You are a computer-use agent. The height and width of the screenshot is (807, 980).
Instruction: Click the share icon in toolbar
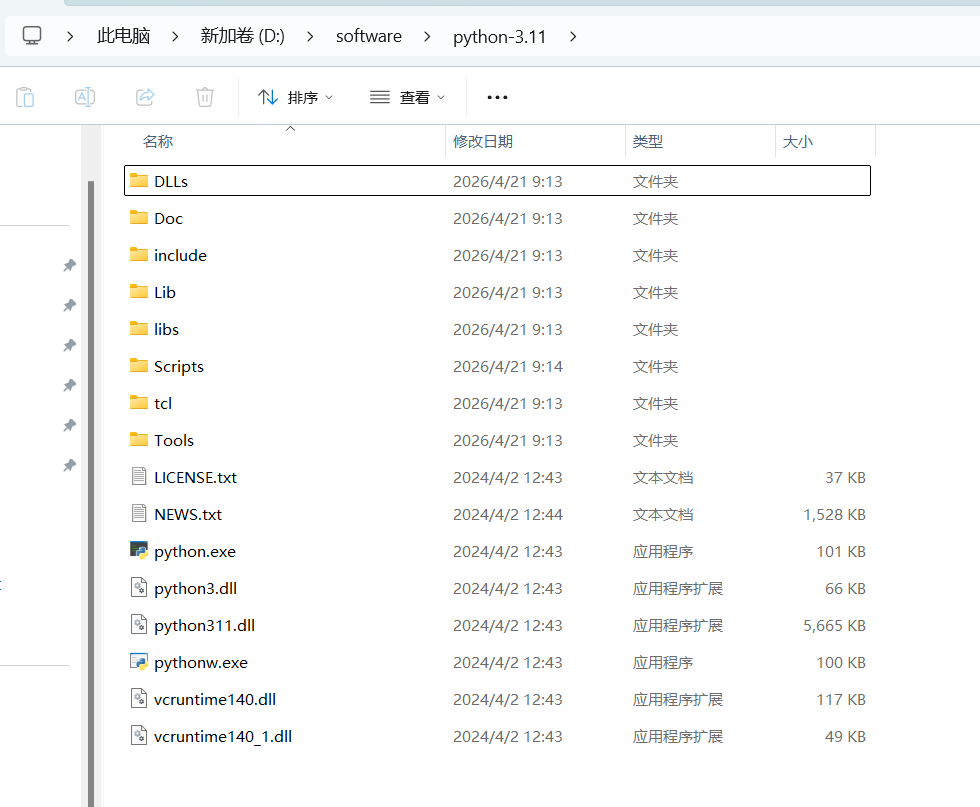coord(145,98)
